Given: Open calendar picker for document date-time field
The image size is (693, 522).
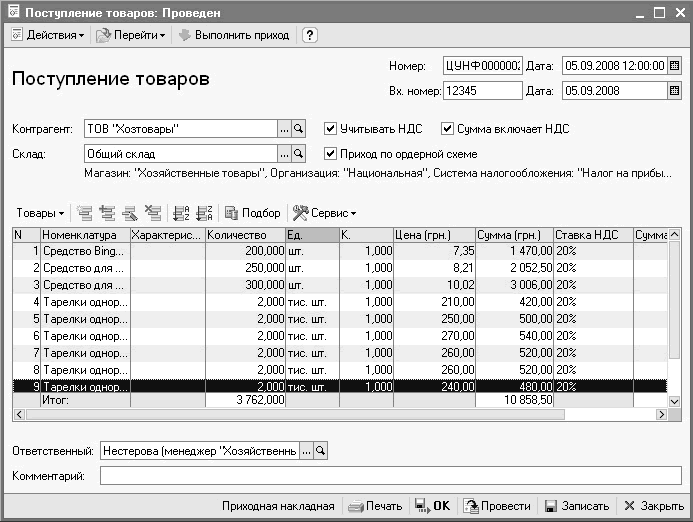Looking at the screenshot, I should 674,65.
